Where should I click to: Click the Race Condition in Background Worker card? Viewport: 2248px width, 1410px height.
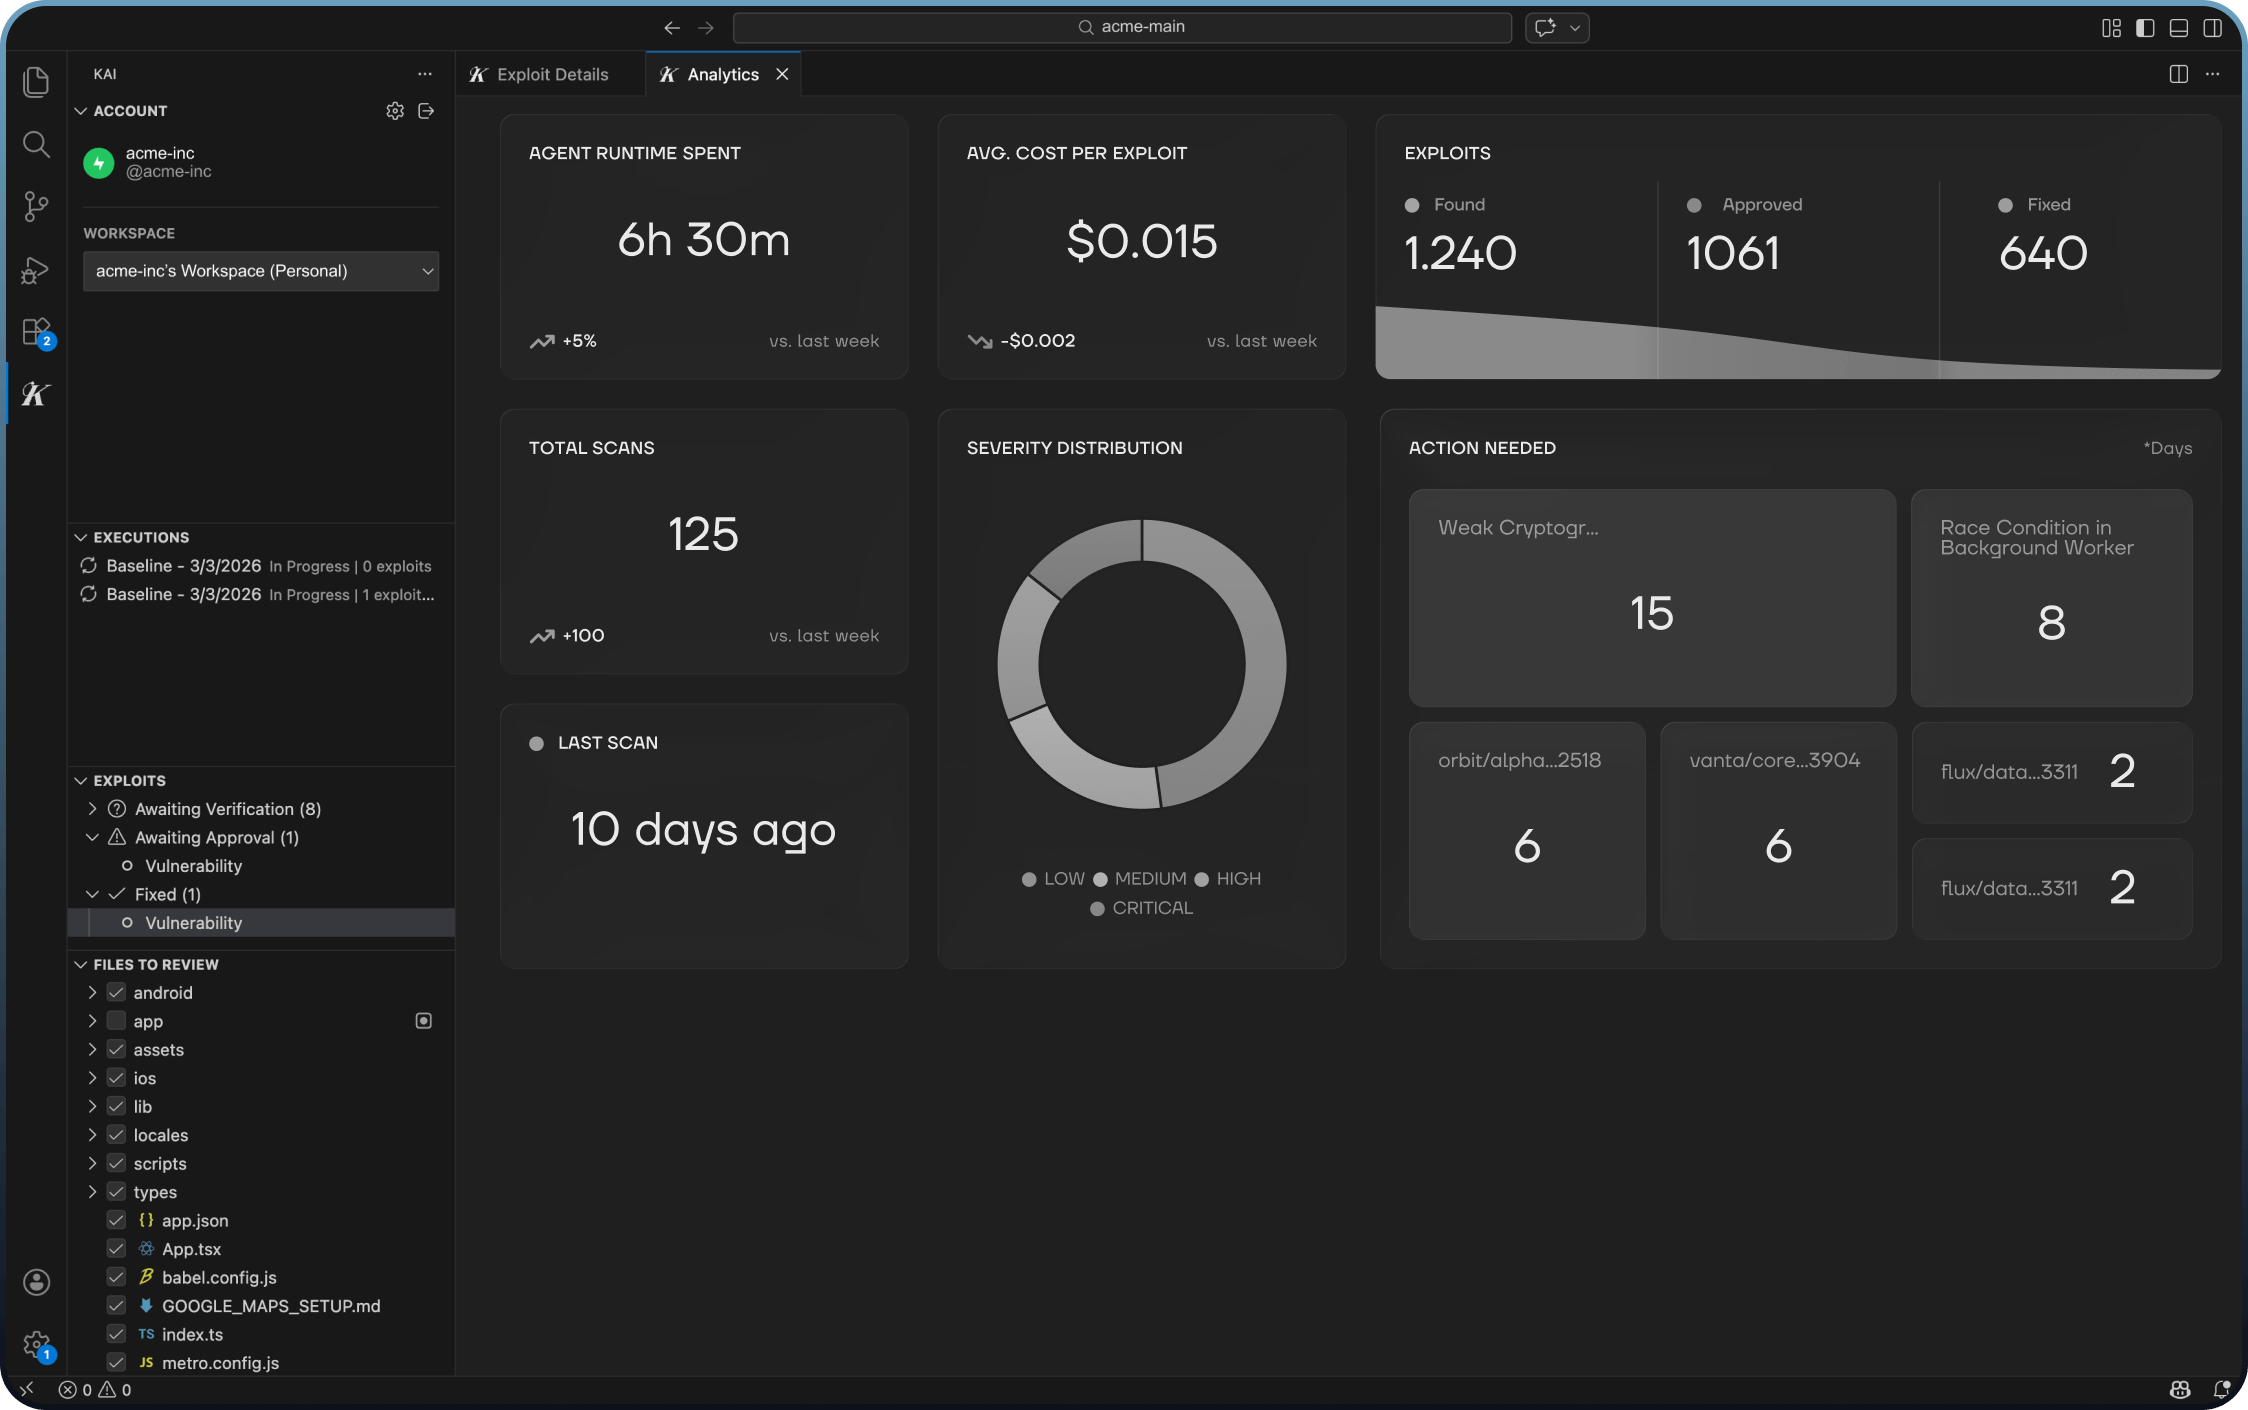click(2049, 598)
